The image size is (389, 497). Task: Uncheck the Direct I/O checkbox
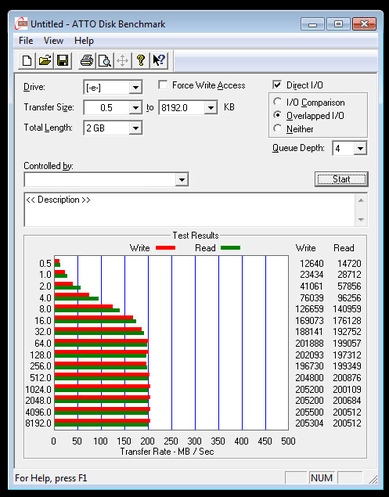coord(277,85)
